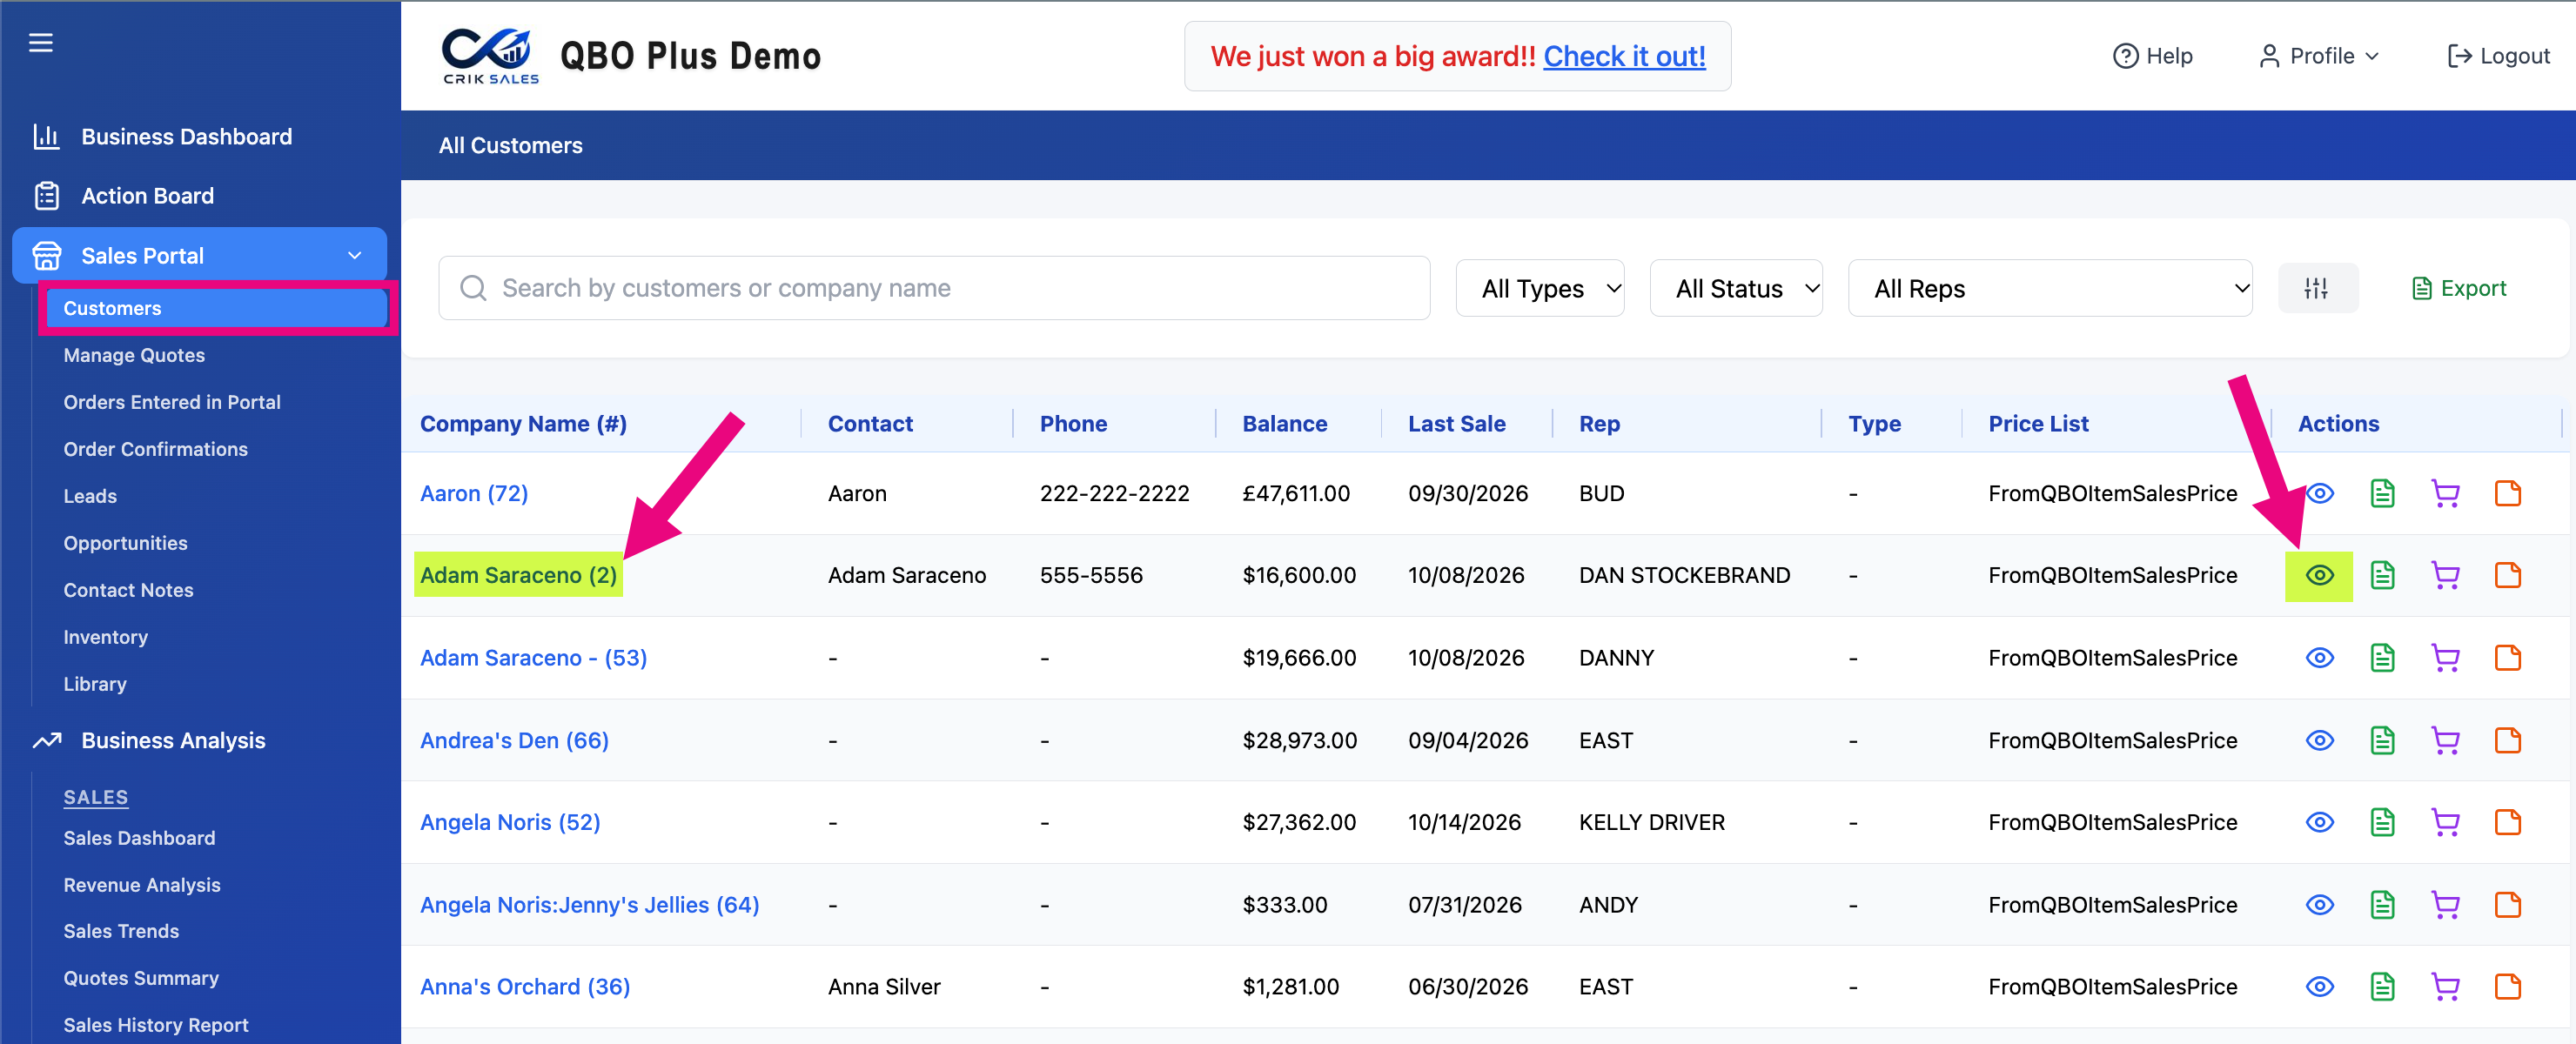
Task: Click eye icon for Angela Noris:Jenny's Jellies (64)
Action: tap(2320, 905)
